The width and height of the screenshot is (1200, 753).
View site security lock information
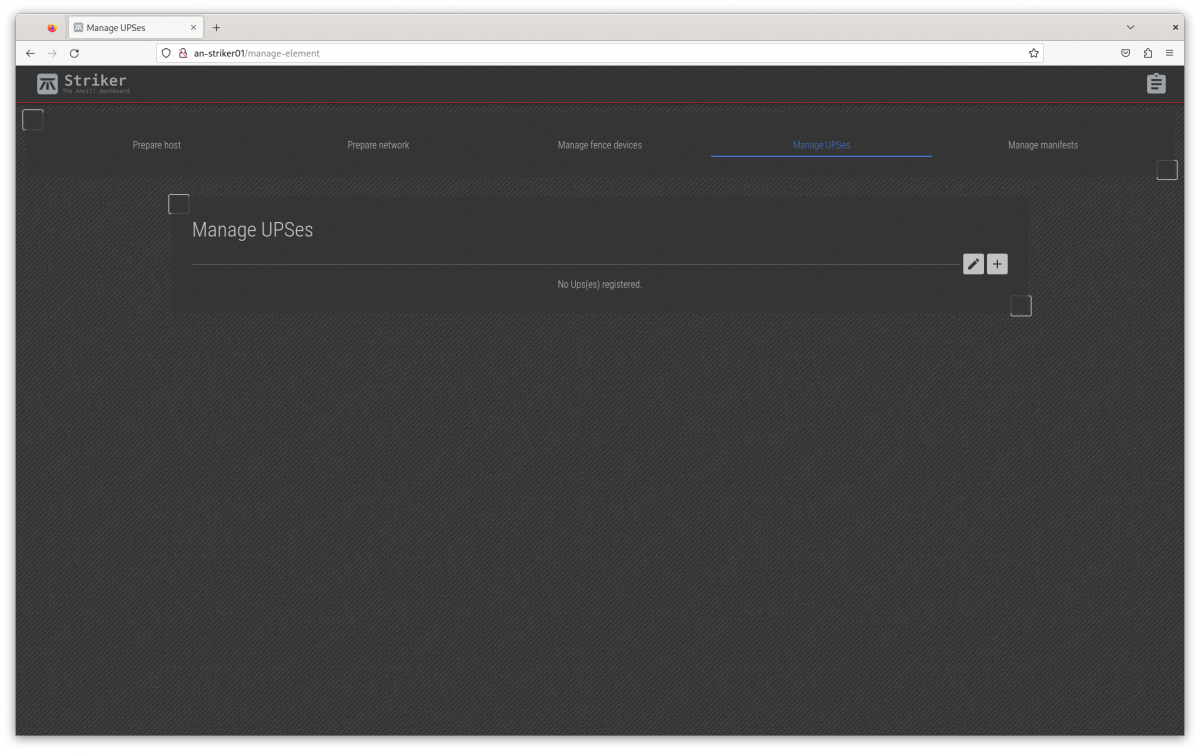183,53
